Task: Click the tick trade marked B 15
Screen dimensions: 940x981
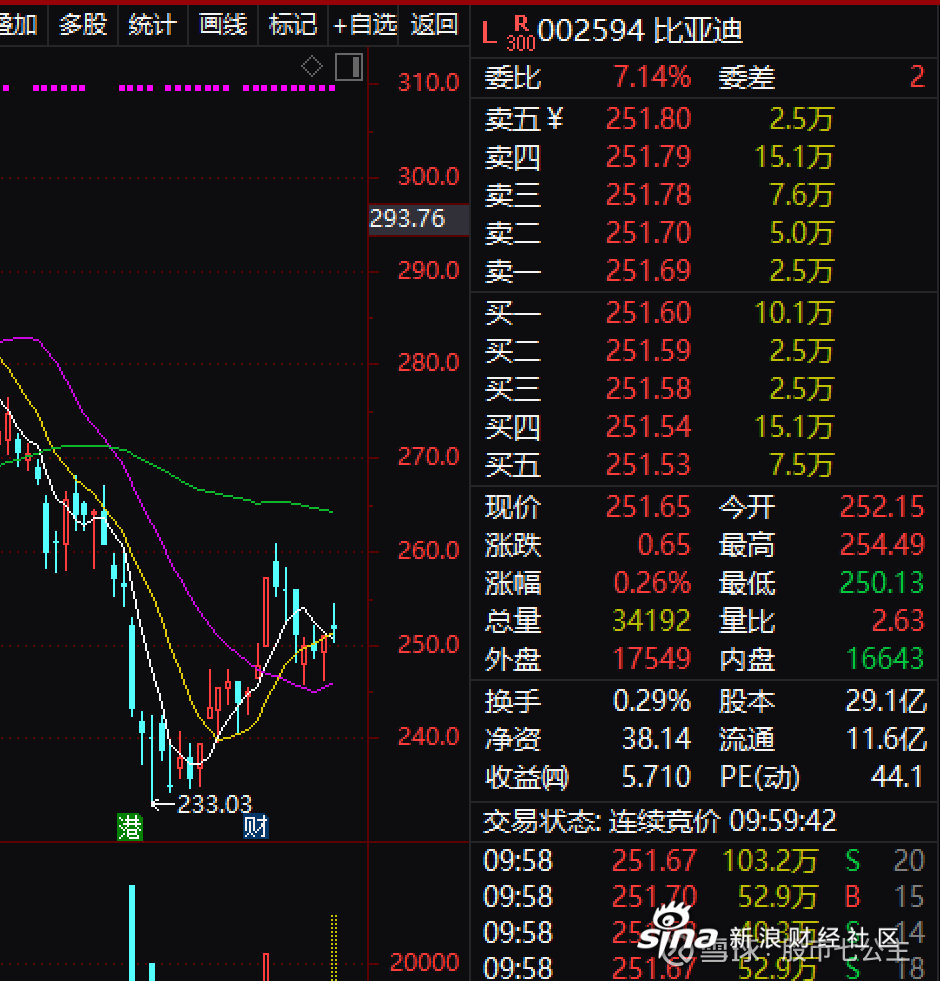Action: (x=704, y=897)
